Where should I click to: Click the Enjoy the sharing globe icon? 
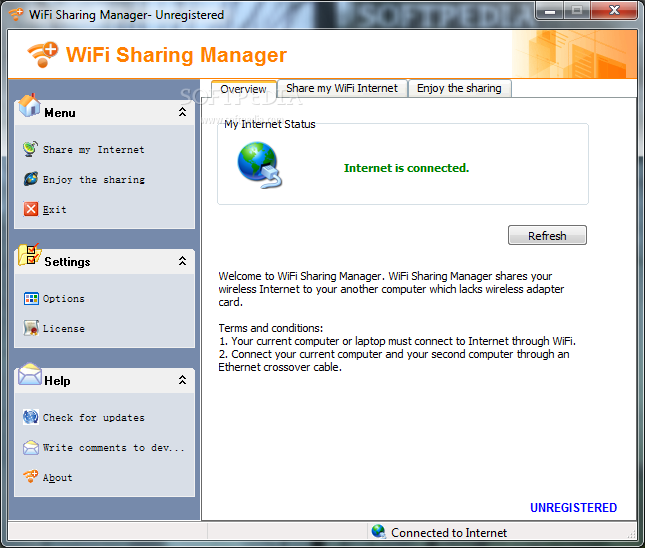pos(30,179)
